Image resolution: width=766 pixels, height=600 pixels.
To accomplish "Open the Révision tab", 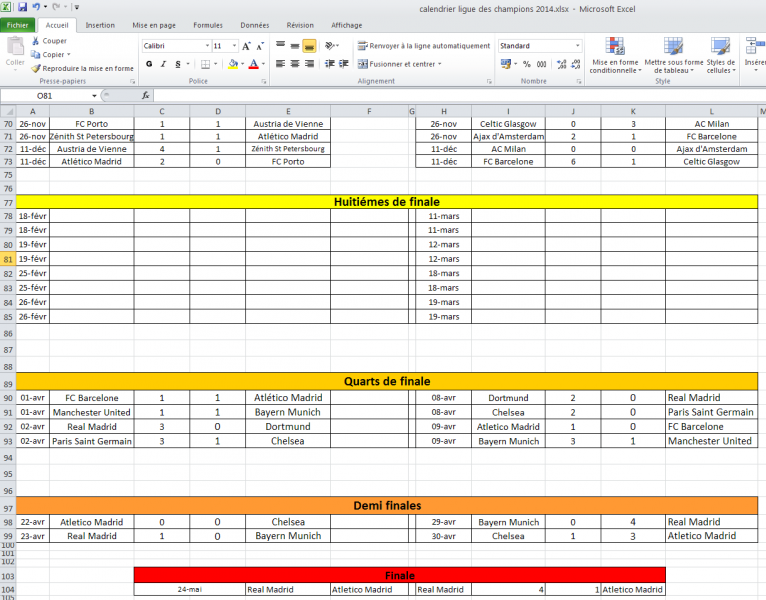I will coord(300,25).
